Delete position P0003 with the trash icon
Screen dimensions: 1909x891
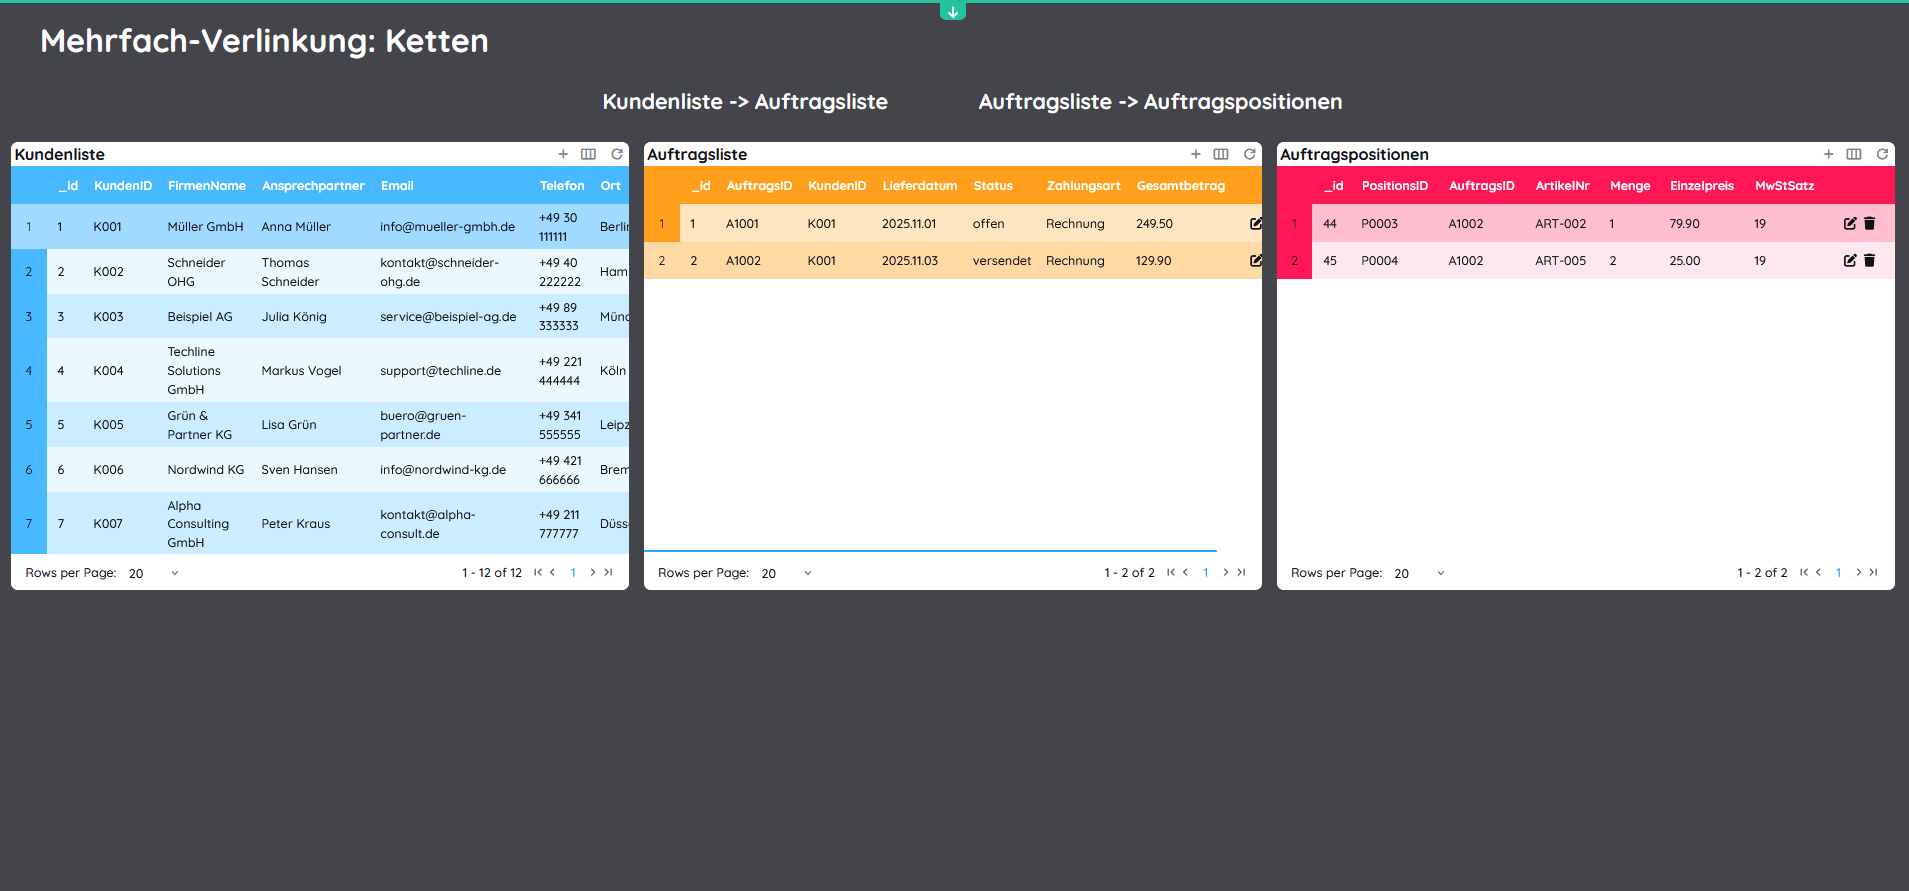(x=1869, y=224)
